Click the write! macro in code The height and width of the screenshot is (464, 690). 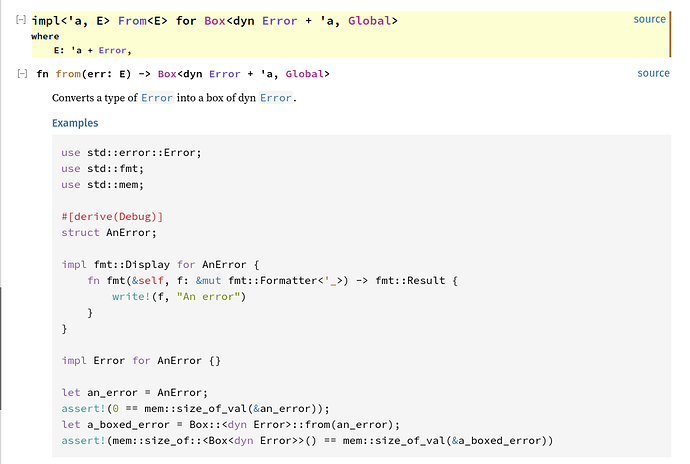click(x=131, y=297)
